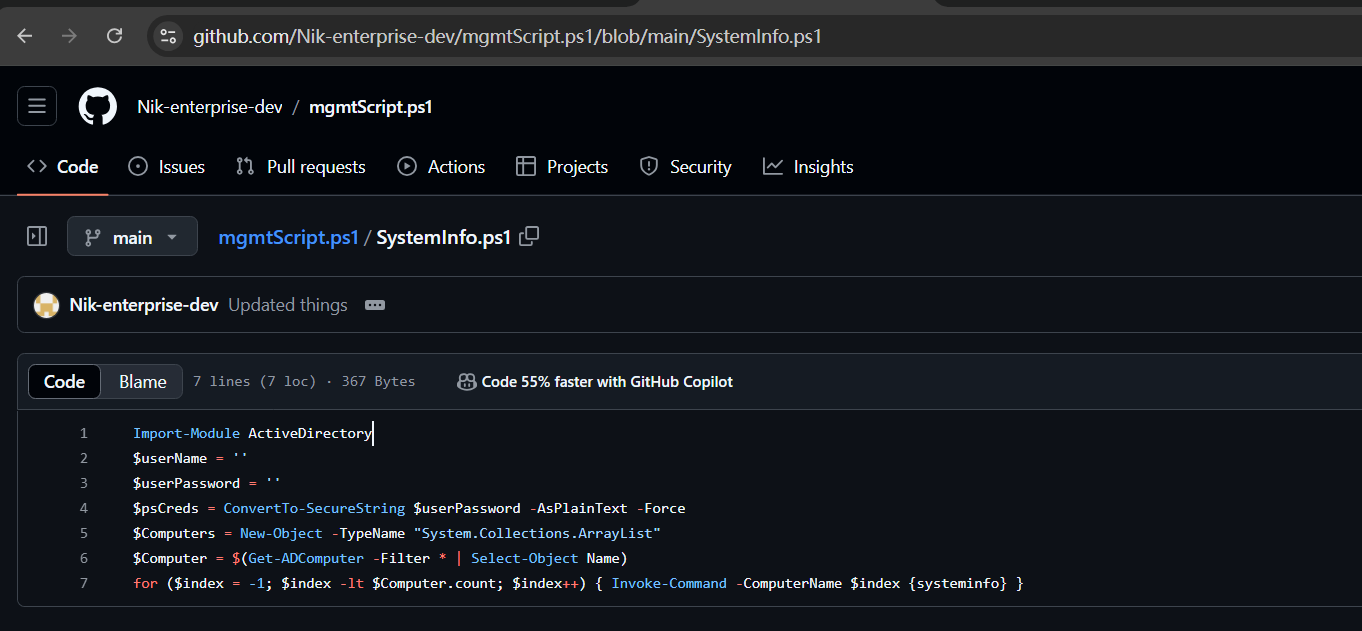The width and height of the screenshot is (1362, 631).
Task: Open the Projects tab
Action: pos(562,167)
